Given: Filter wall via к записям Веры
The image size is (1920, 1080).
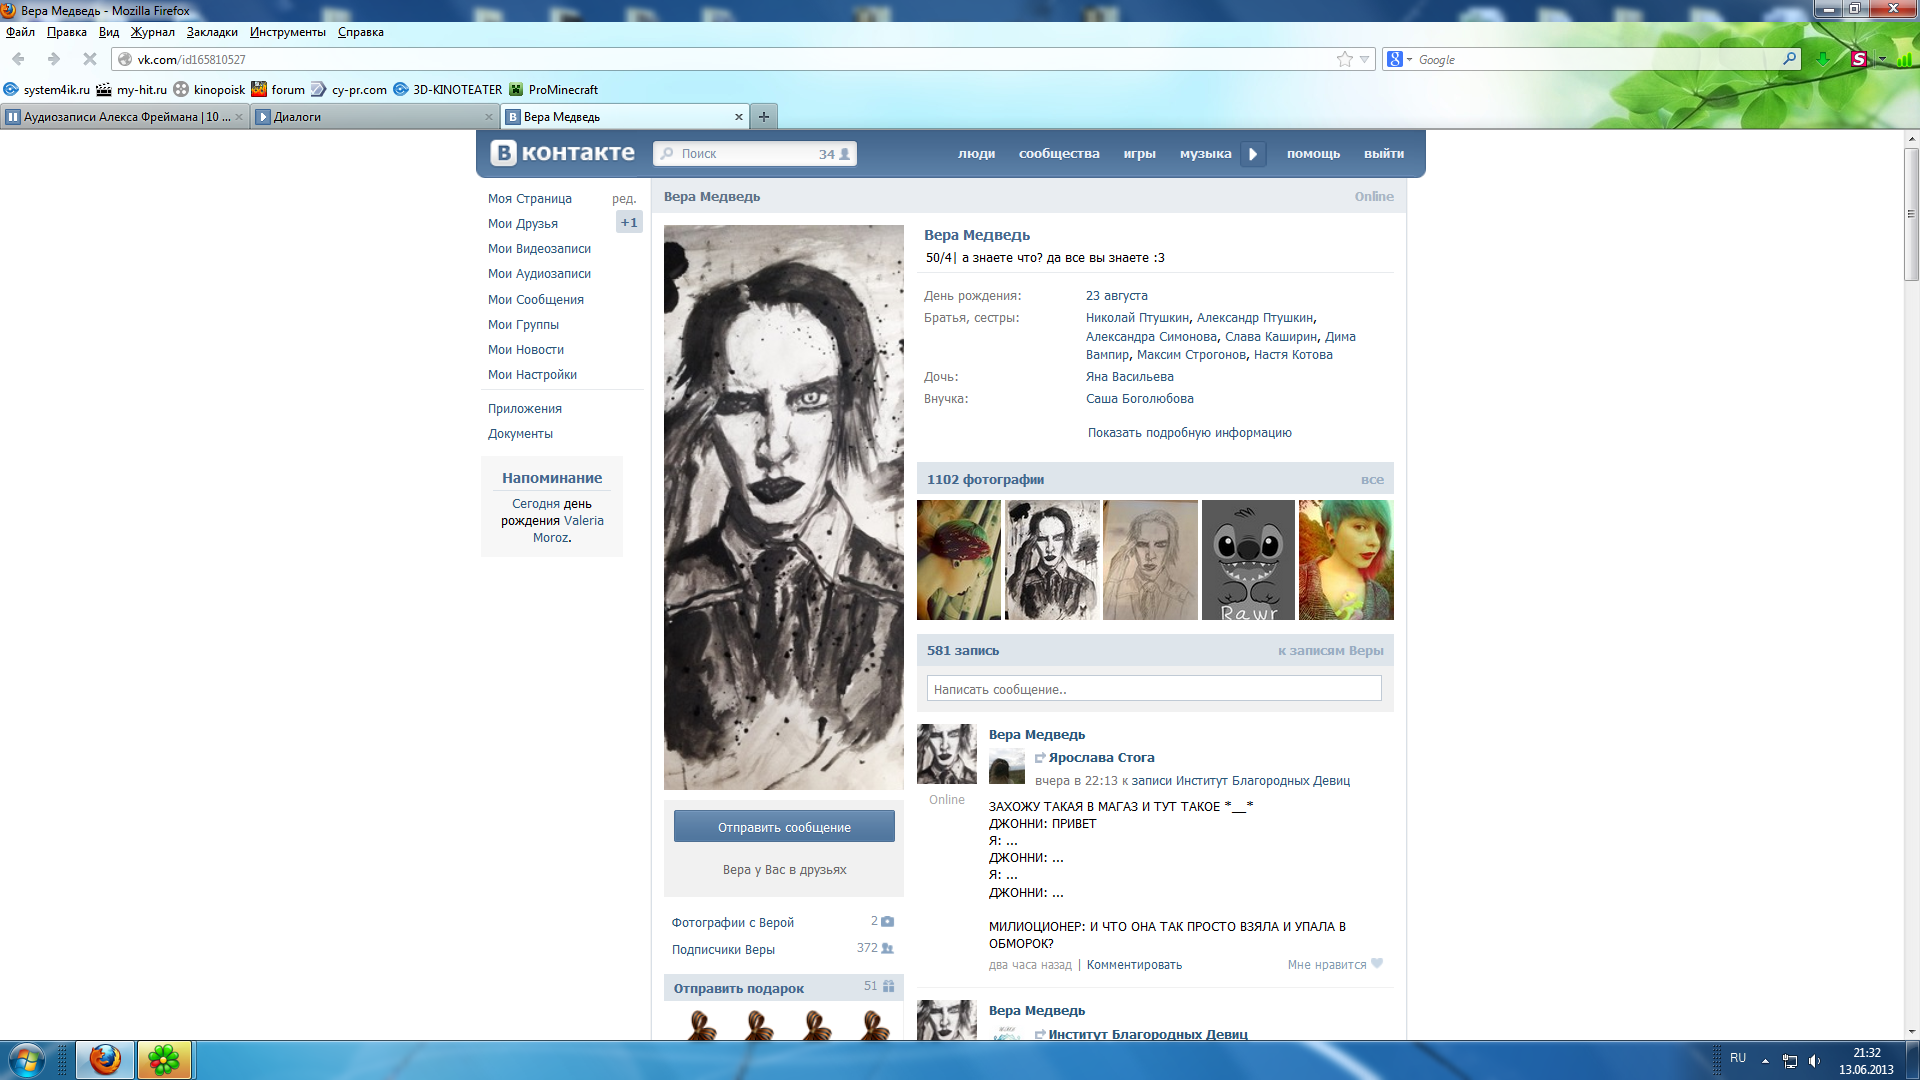Looking at the screenshot, I should click(1330, 651).
